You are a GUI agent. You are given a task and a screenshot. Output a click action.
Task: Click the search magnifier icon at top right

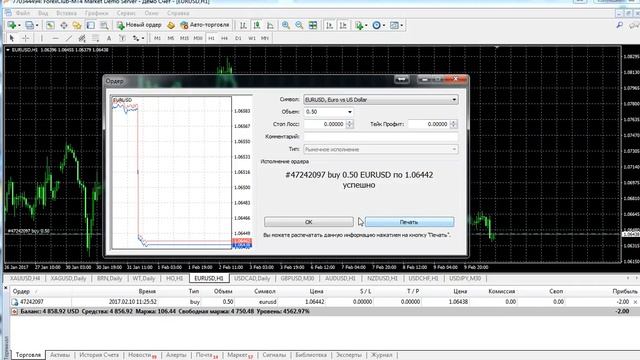(x=620, y=25)
